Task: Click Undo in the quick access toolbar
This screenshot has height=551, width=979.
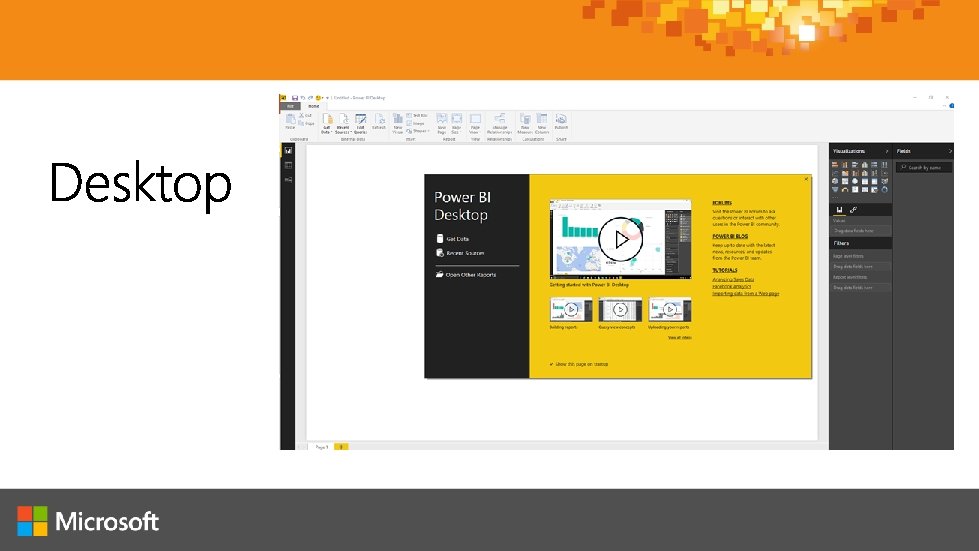Action: pos(303,98)
